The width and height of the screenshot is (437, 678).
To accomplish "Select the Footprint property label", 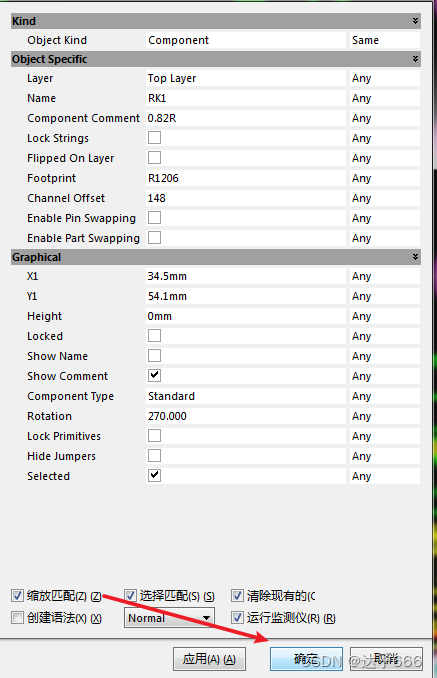I will [x=51, y=178].
